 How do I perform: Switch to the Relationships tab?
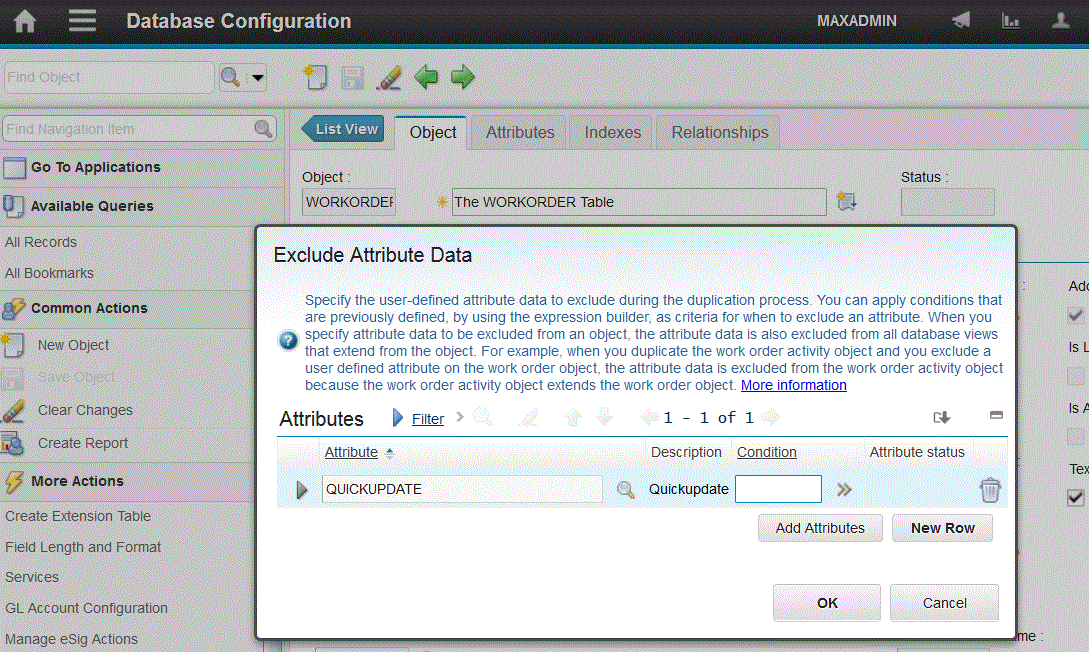tap(719, 132)
